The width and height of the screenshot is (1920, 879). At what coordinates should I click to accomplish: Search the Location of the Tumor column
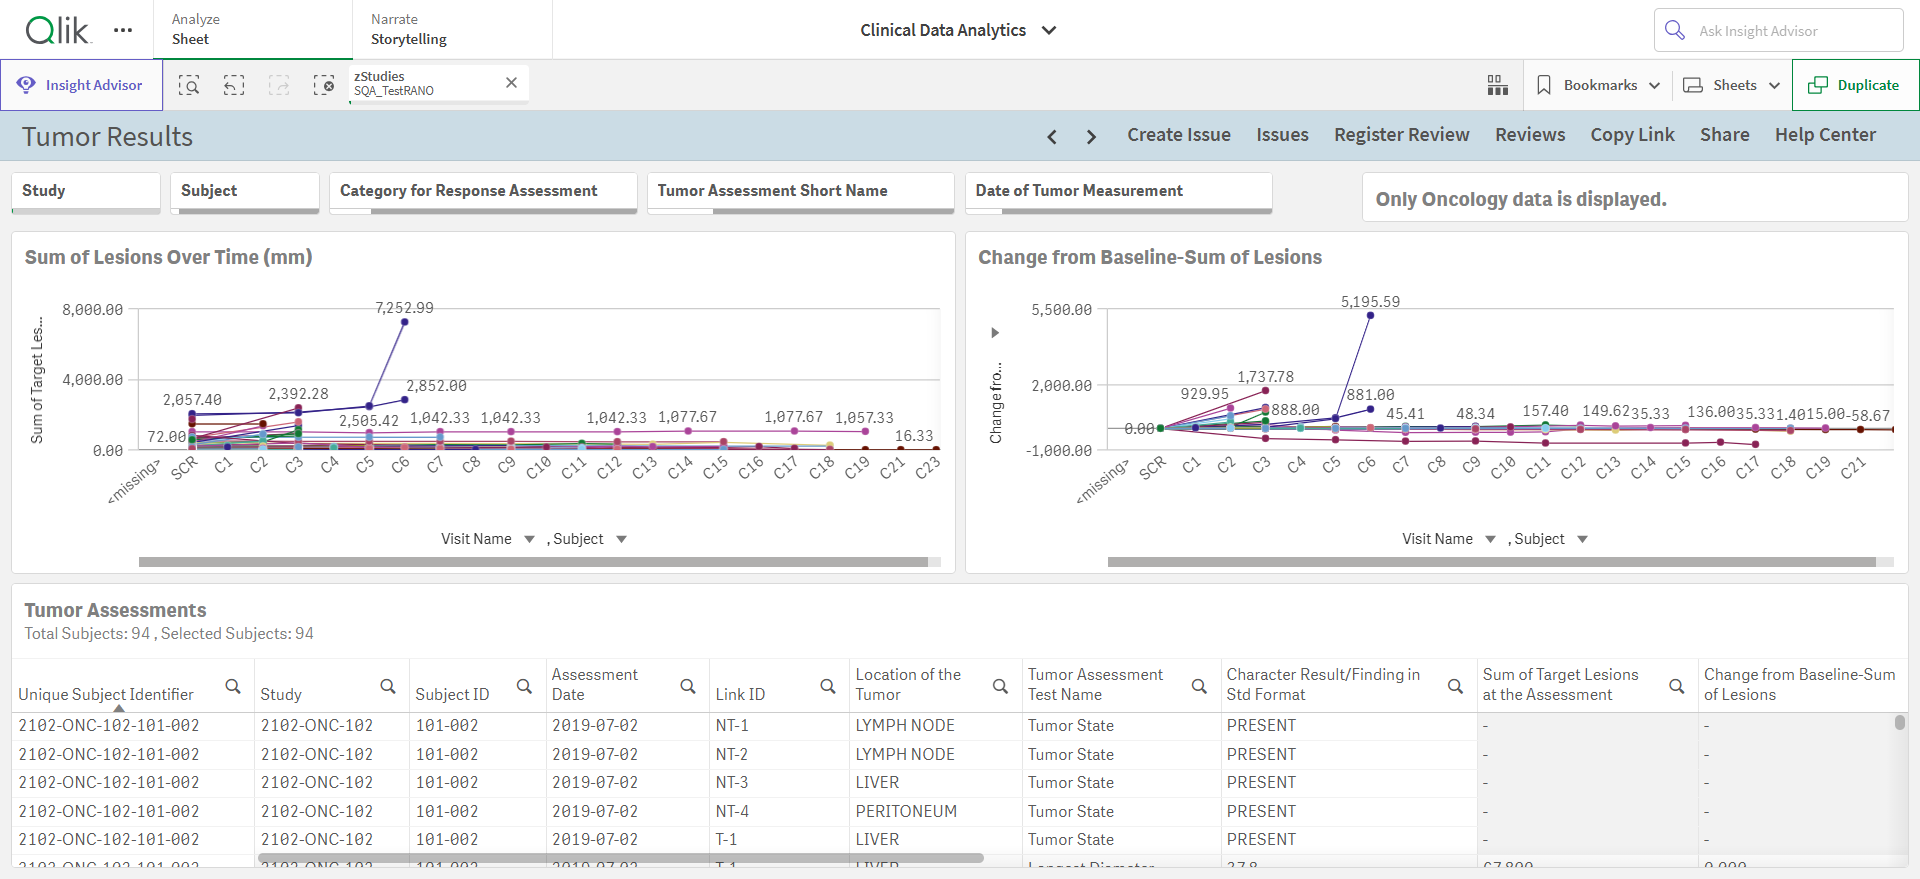click(1000, 686)
